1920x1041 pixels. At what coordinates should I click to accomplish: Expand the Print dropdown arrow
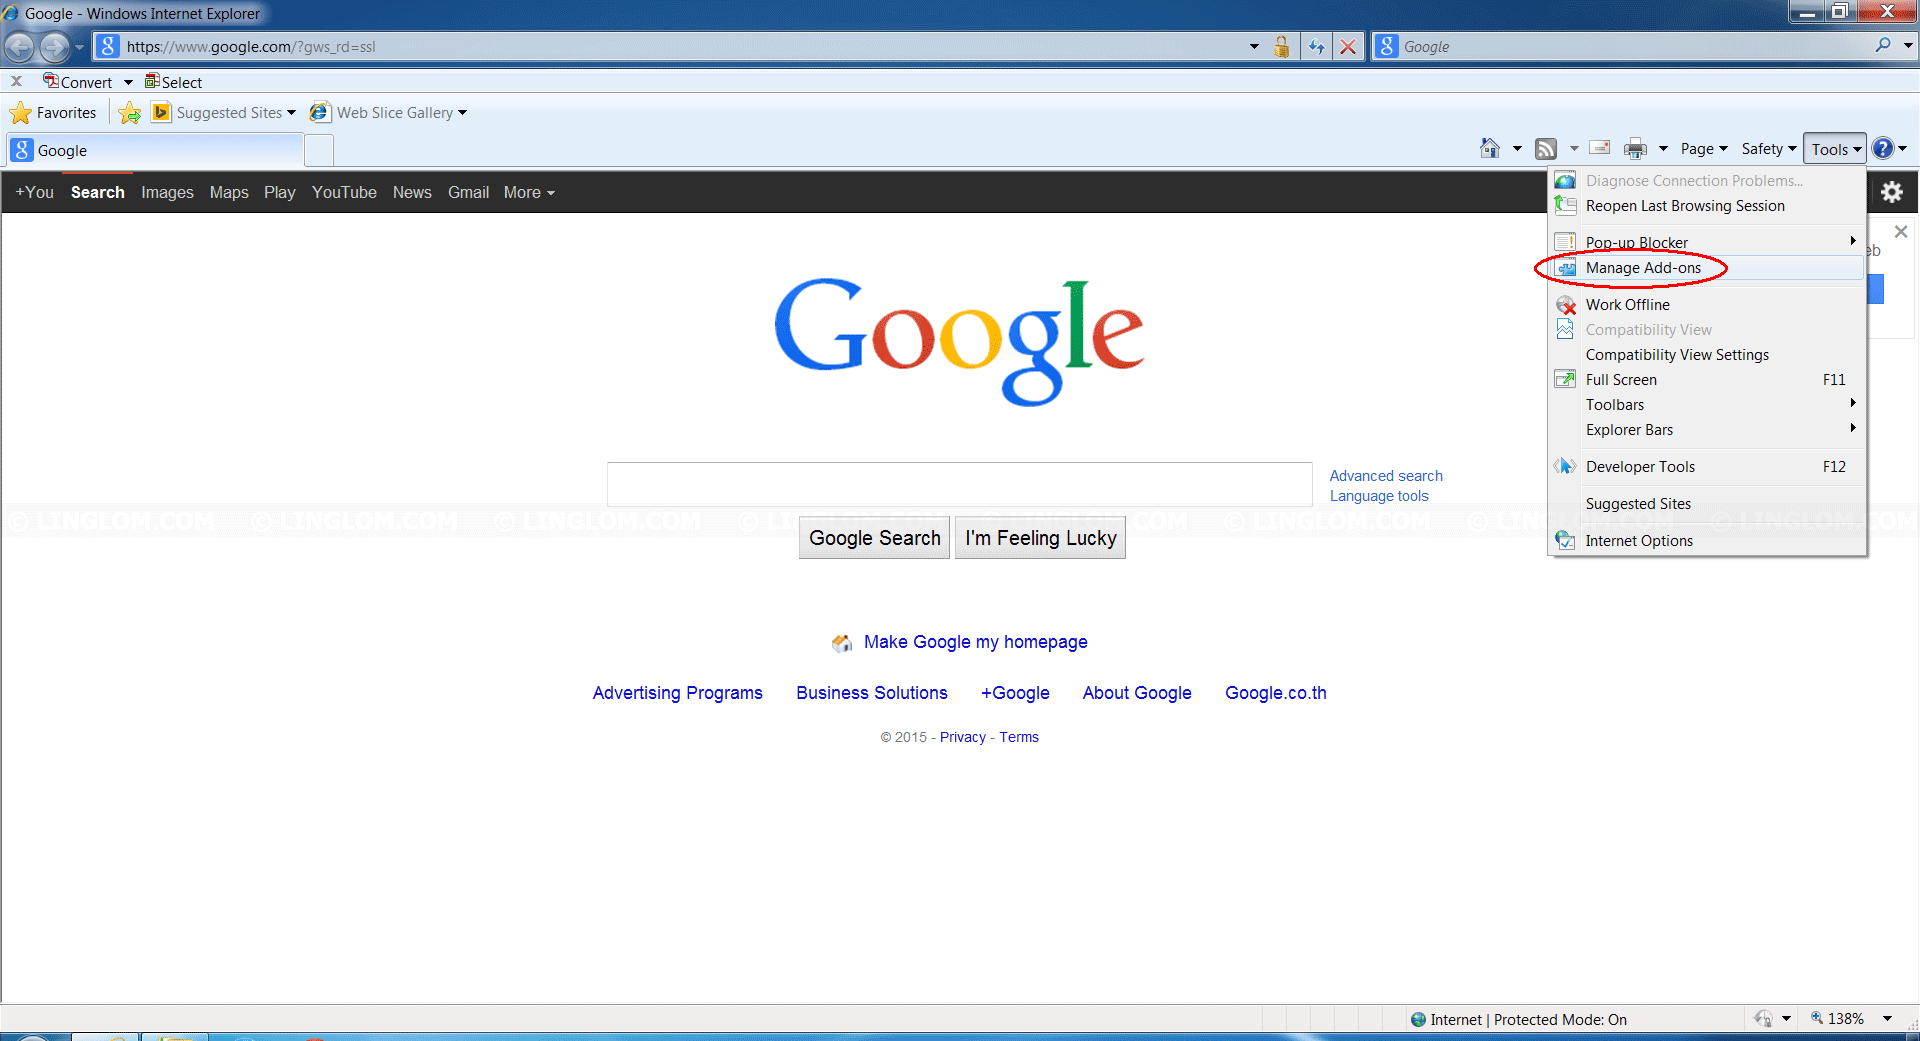click(1663, 149)
